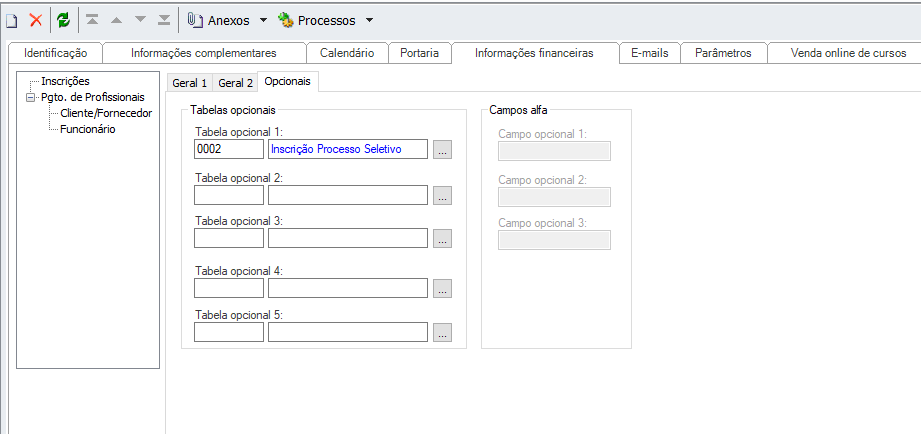Screen dimensions: 921x434
Task: Click the red delete X icon
Action: pos(36,20)
